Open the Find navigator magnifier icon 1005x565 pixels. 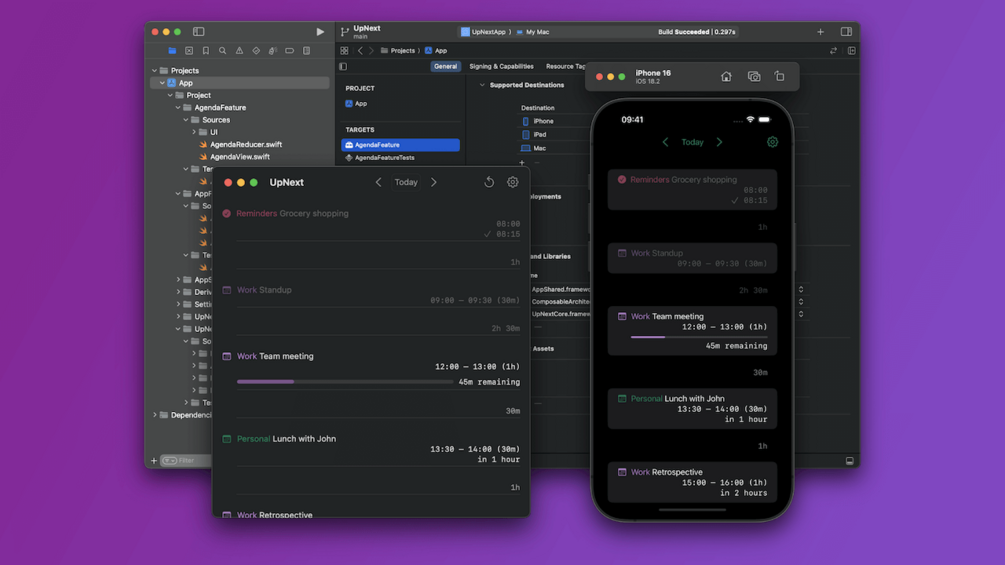tap(222, 51)
